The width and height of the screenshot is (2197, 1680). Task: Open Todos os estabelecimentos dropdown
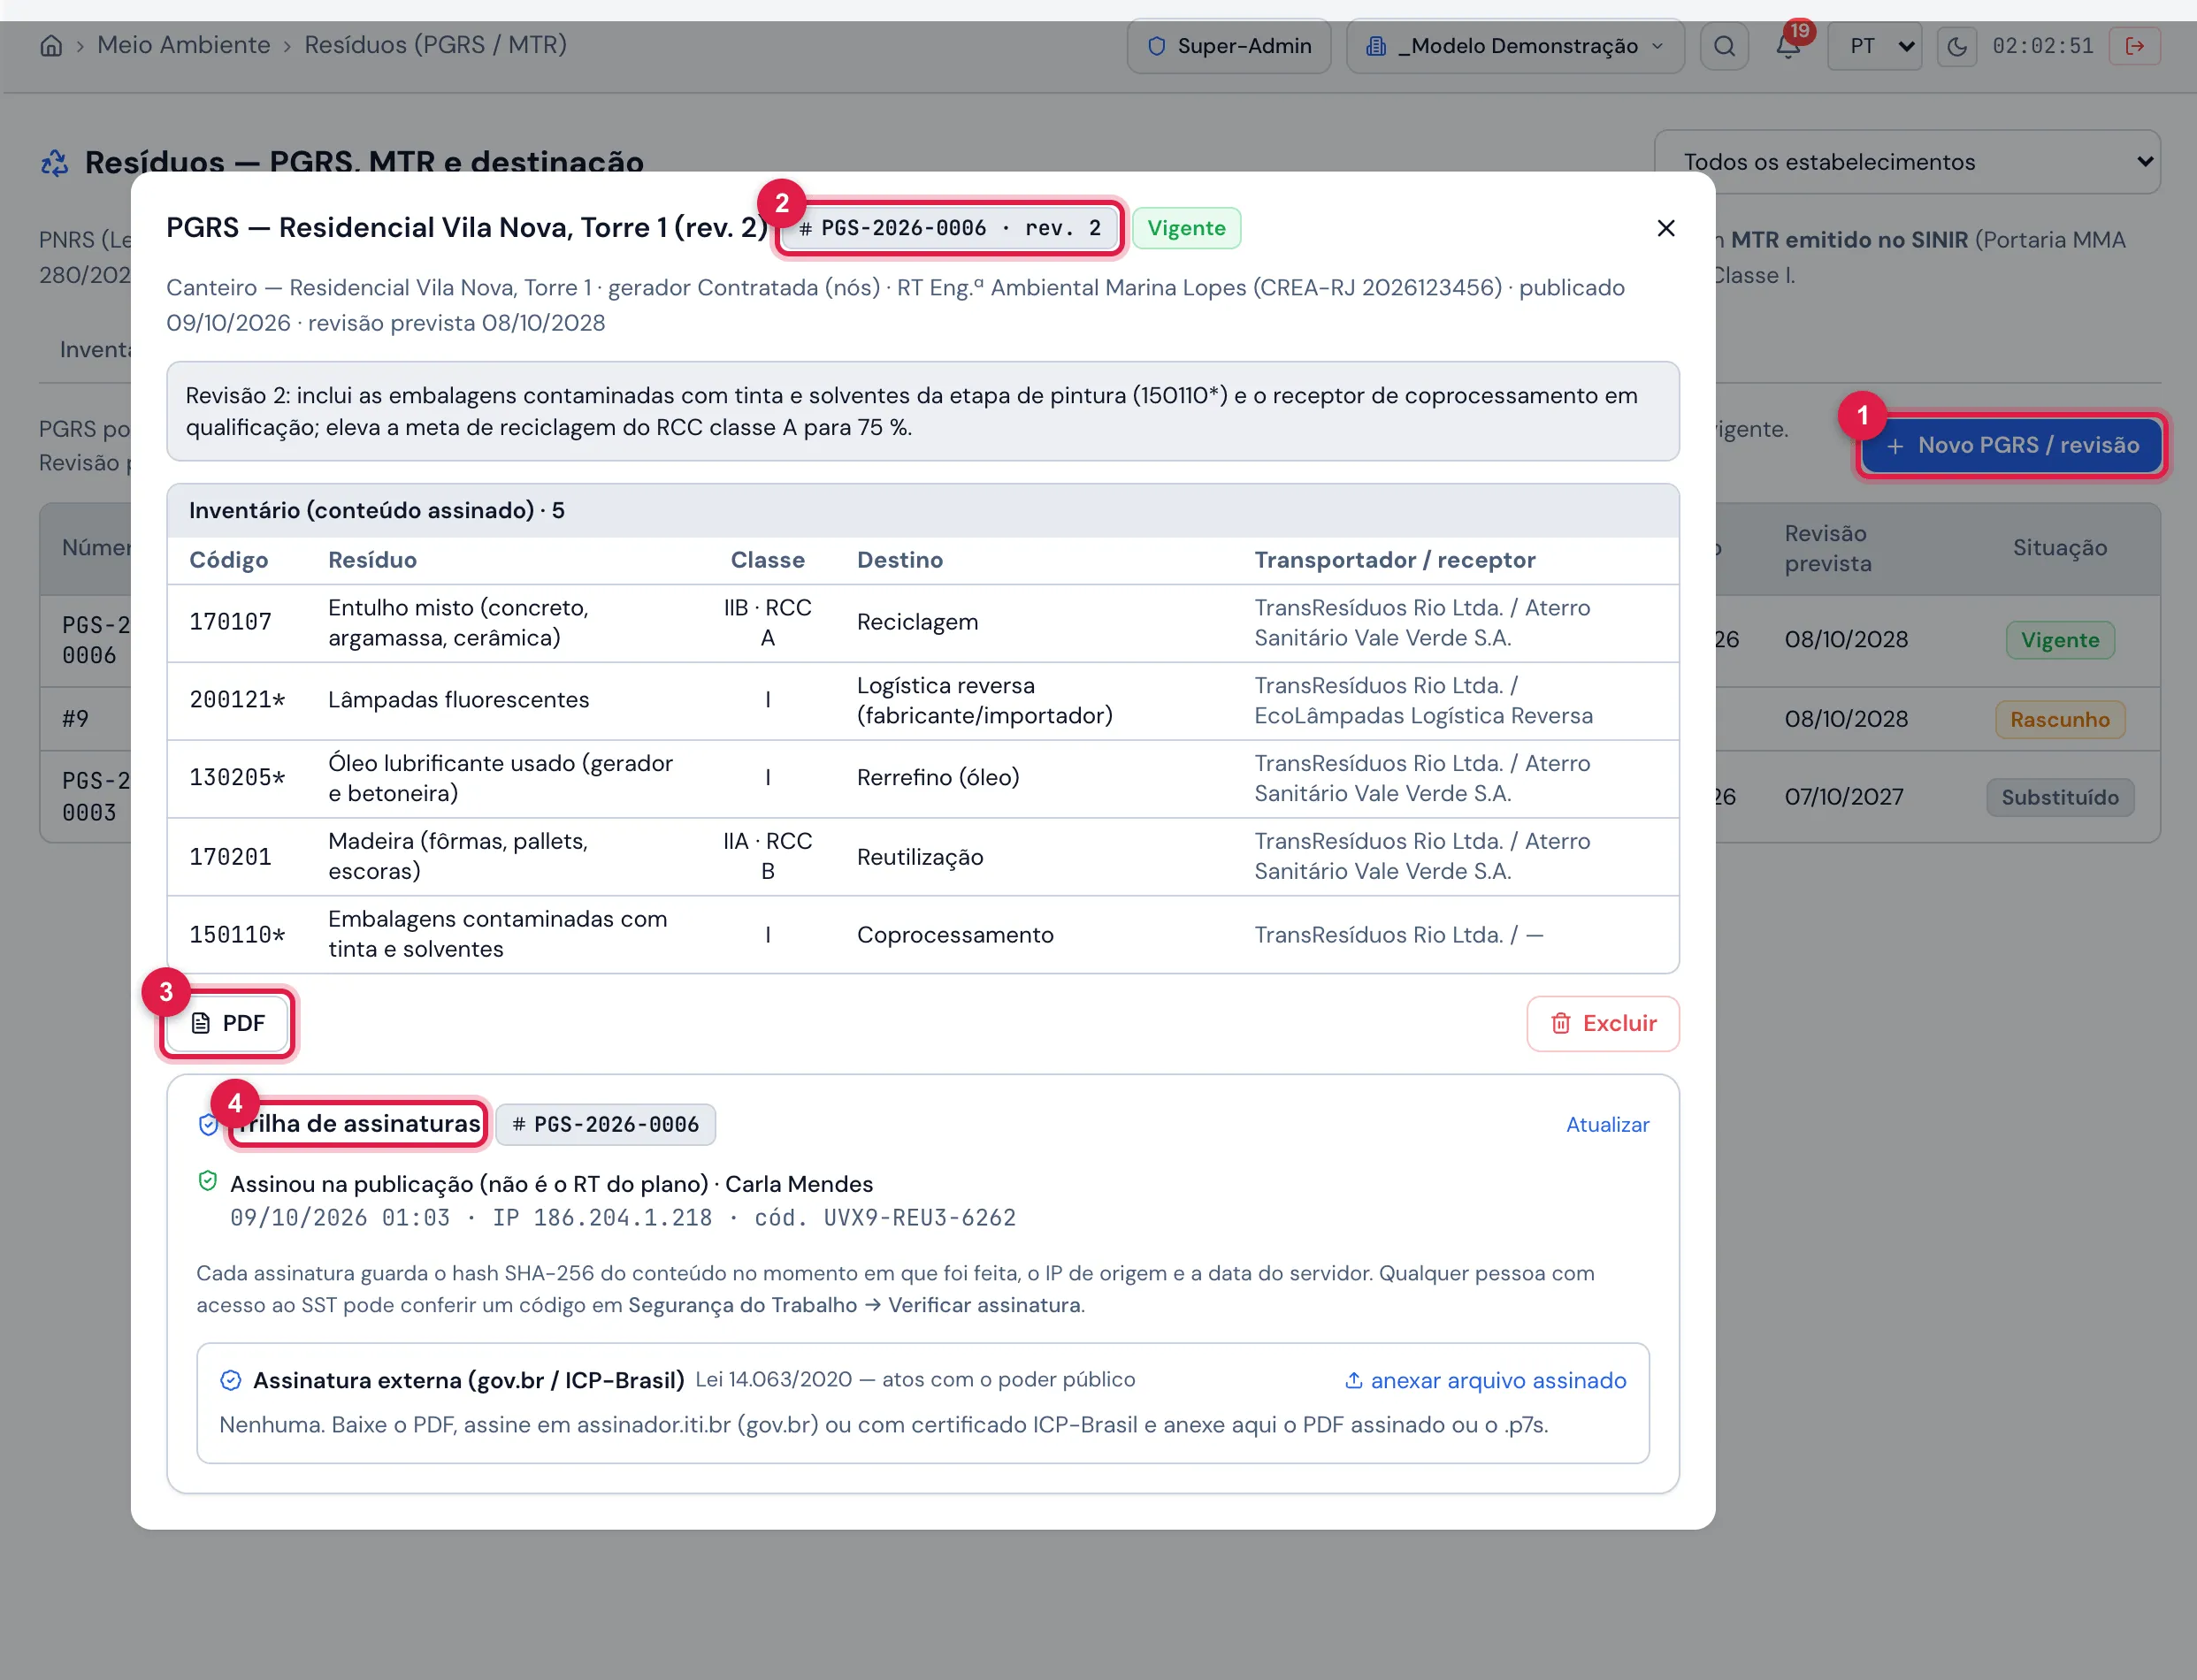[1907, 162]
